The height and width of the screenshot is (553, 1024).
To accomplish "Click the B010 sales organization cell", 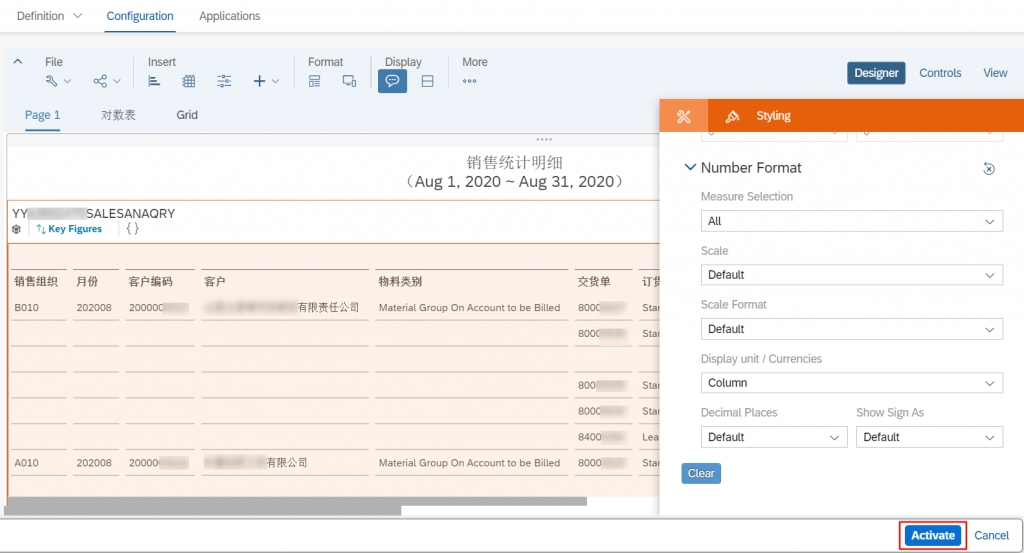I will [x=27, y=308].
